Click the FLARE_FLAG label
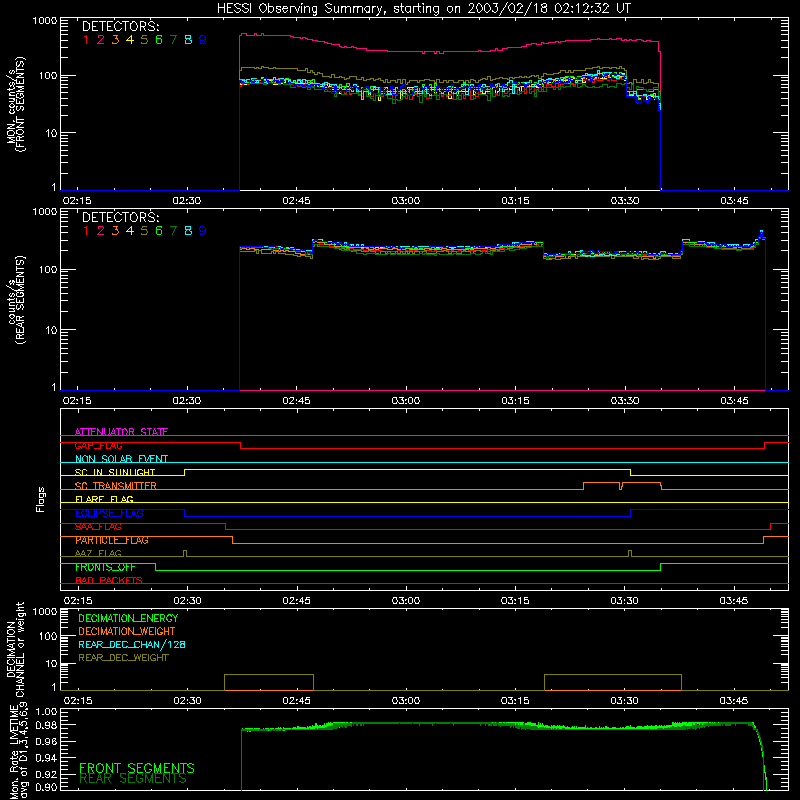 click(104, 499)
